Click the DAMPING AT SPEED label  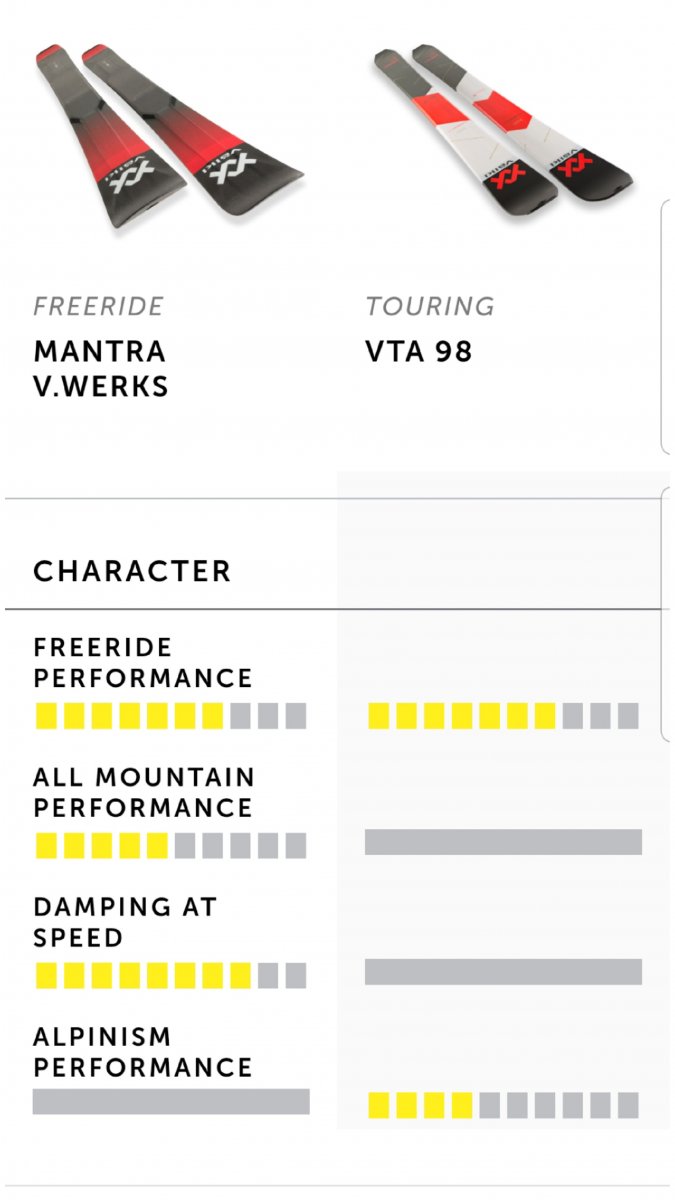pos(125,922)
